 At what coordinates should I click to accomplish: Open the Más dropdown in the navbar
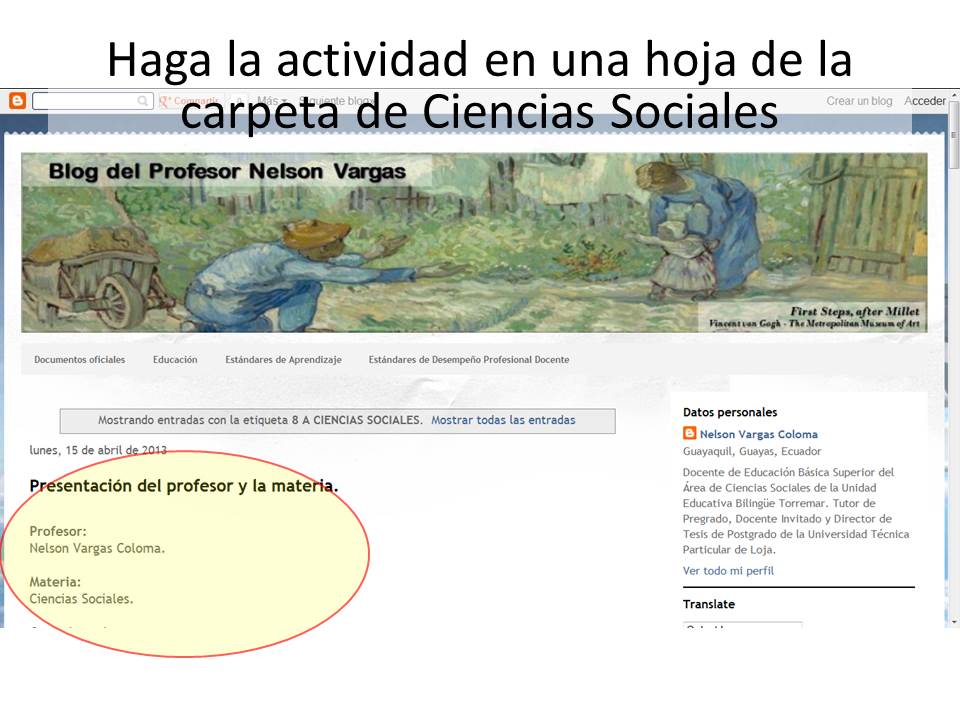tap(272, 100)
